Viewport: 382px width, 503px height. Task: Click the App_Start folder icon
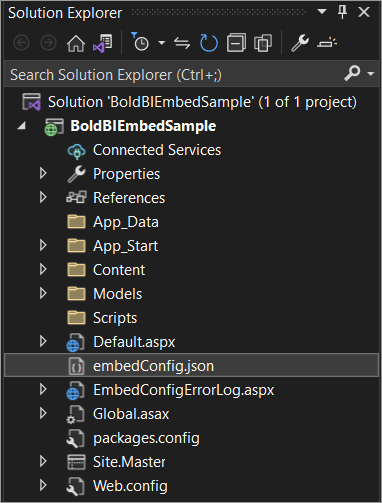point(76,245)
